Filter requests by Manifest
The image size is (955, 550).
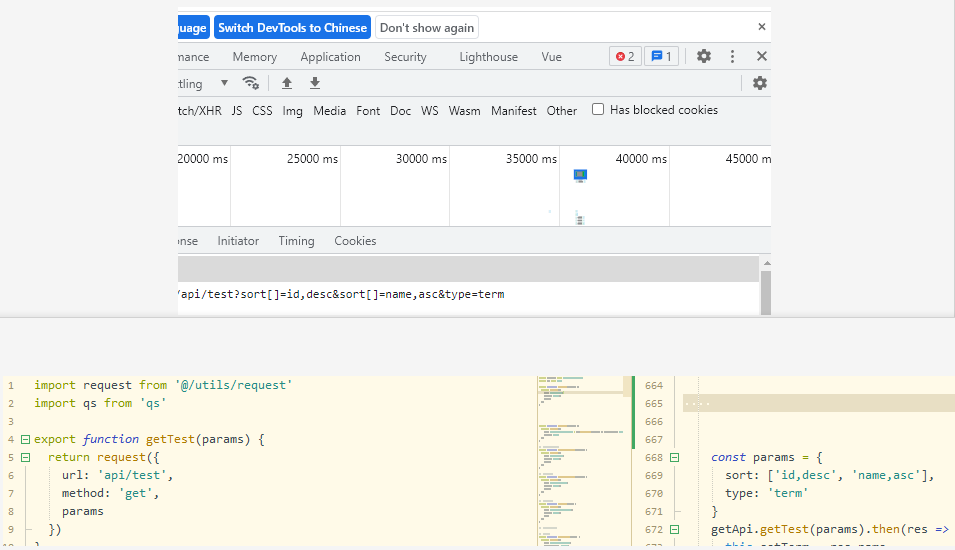coord(513,111)
